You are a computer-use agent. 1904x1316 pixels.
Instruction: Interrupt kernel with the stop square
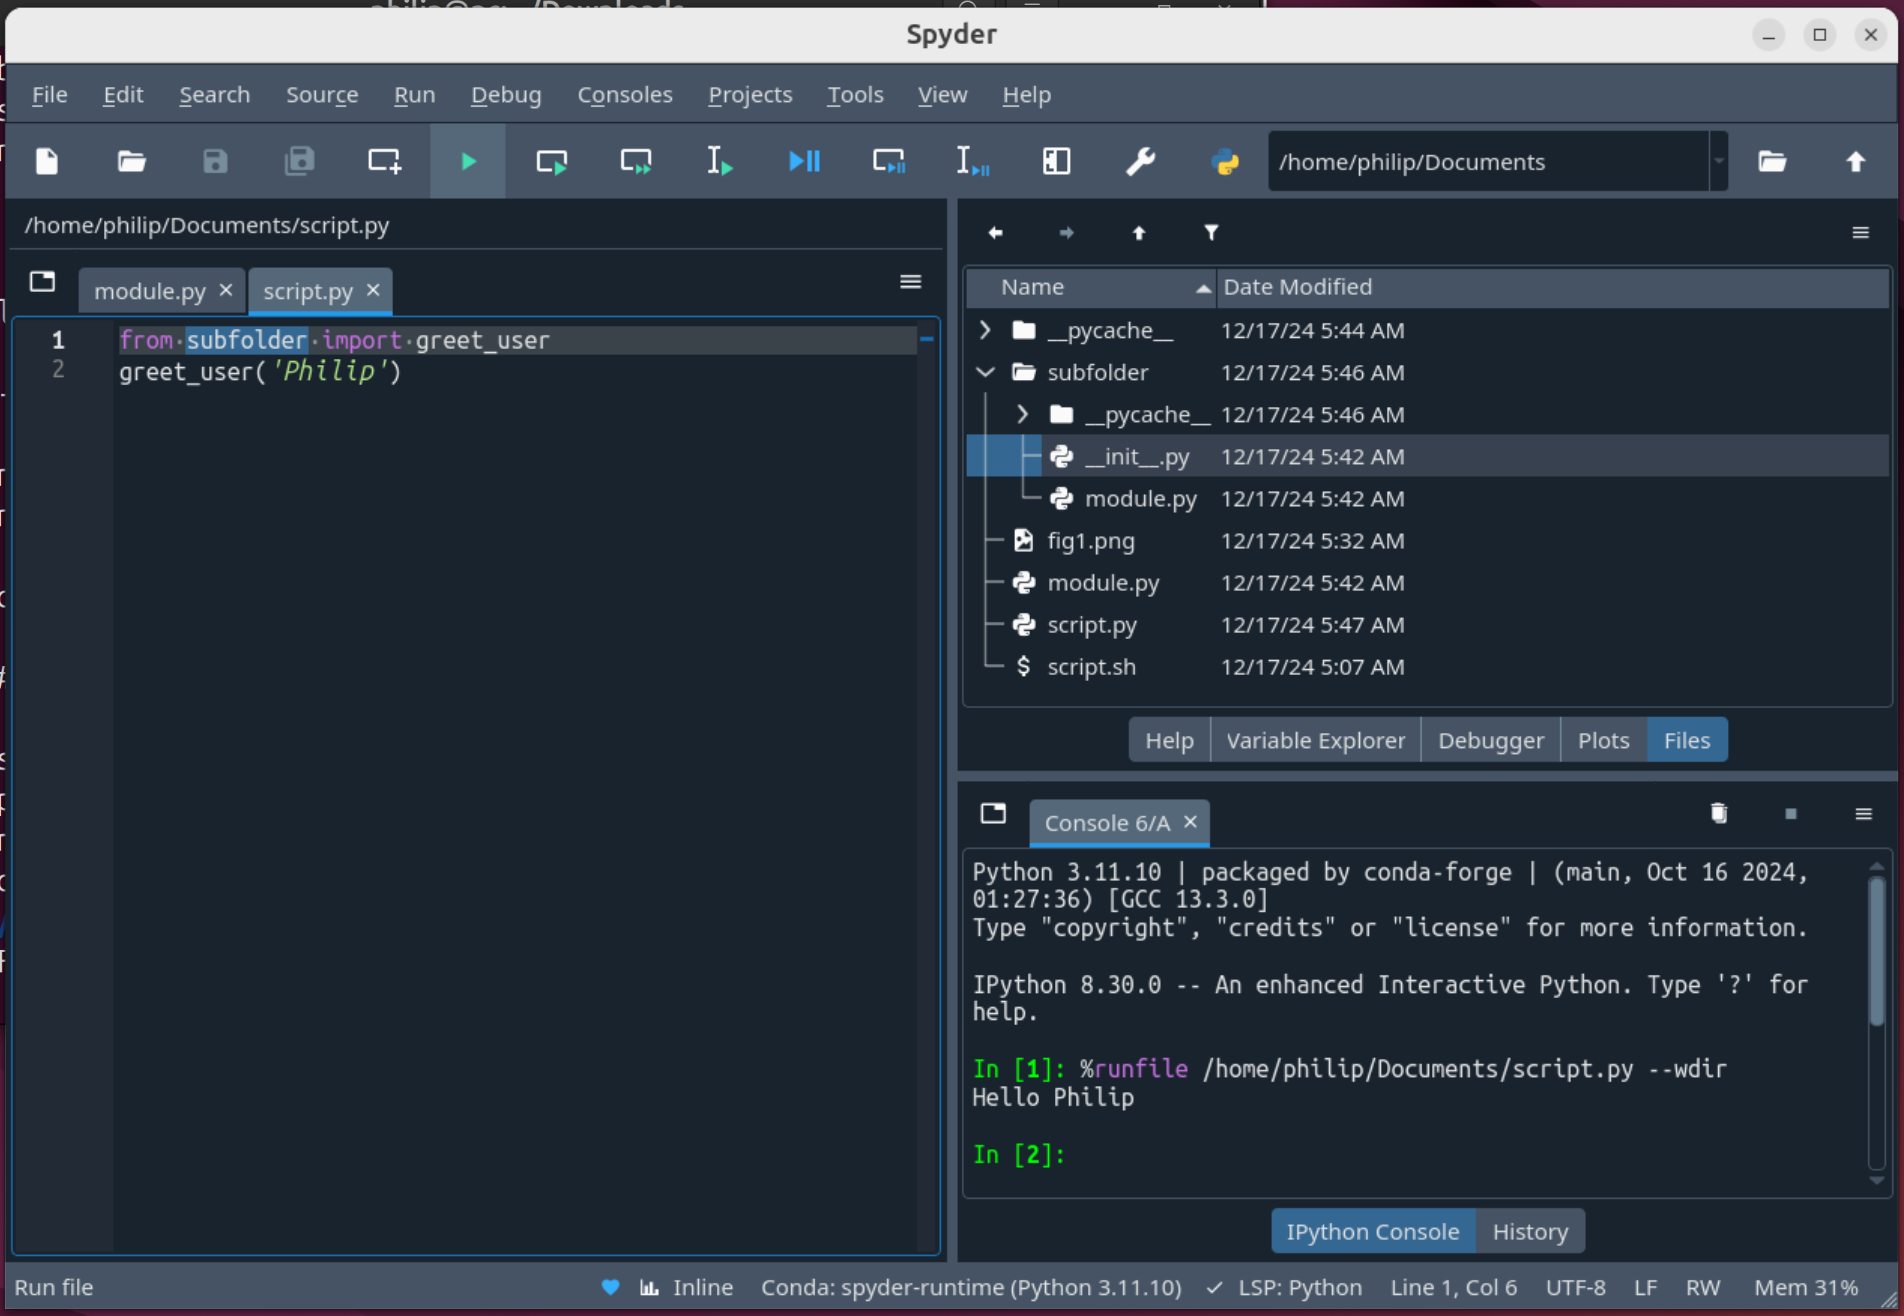tap(1791, 814)
